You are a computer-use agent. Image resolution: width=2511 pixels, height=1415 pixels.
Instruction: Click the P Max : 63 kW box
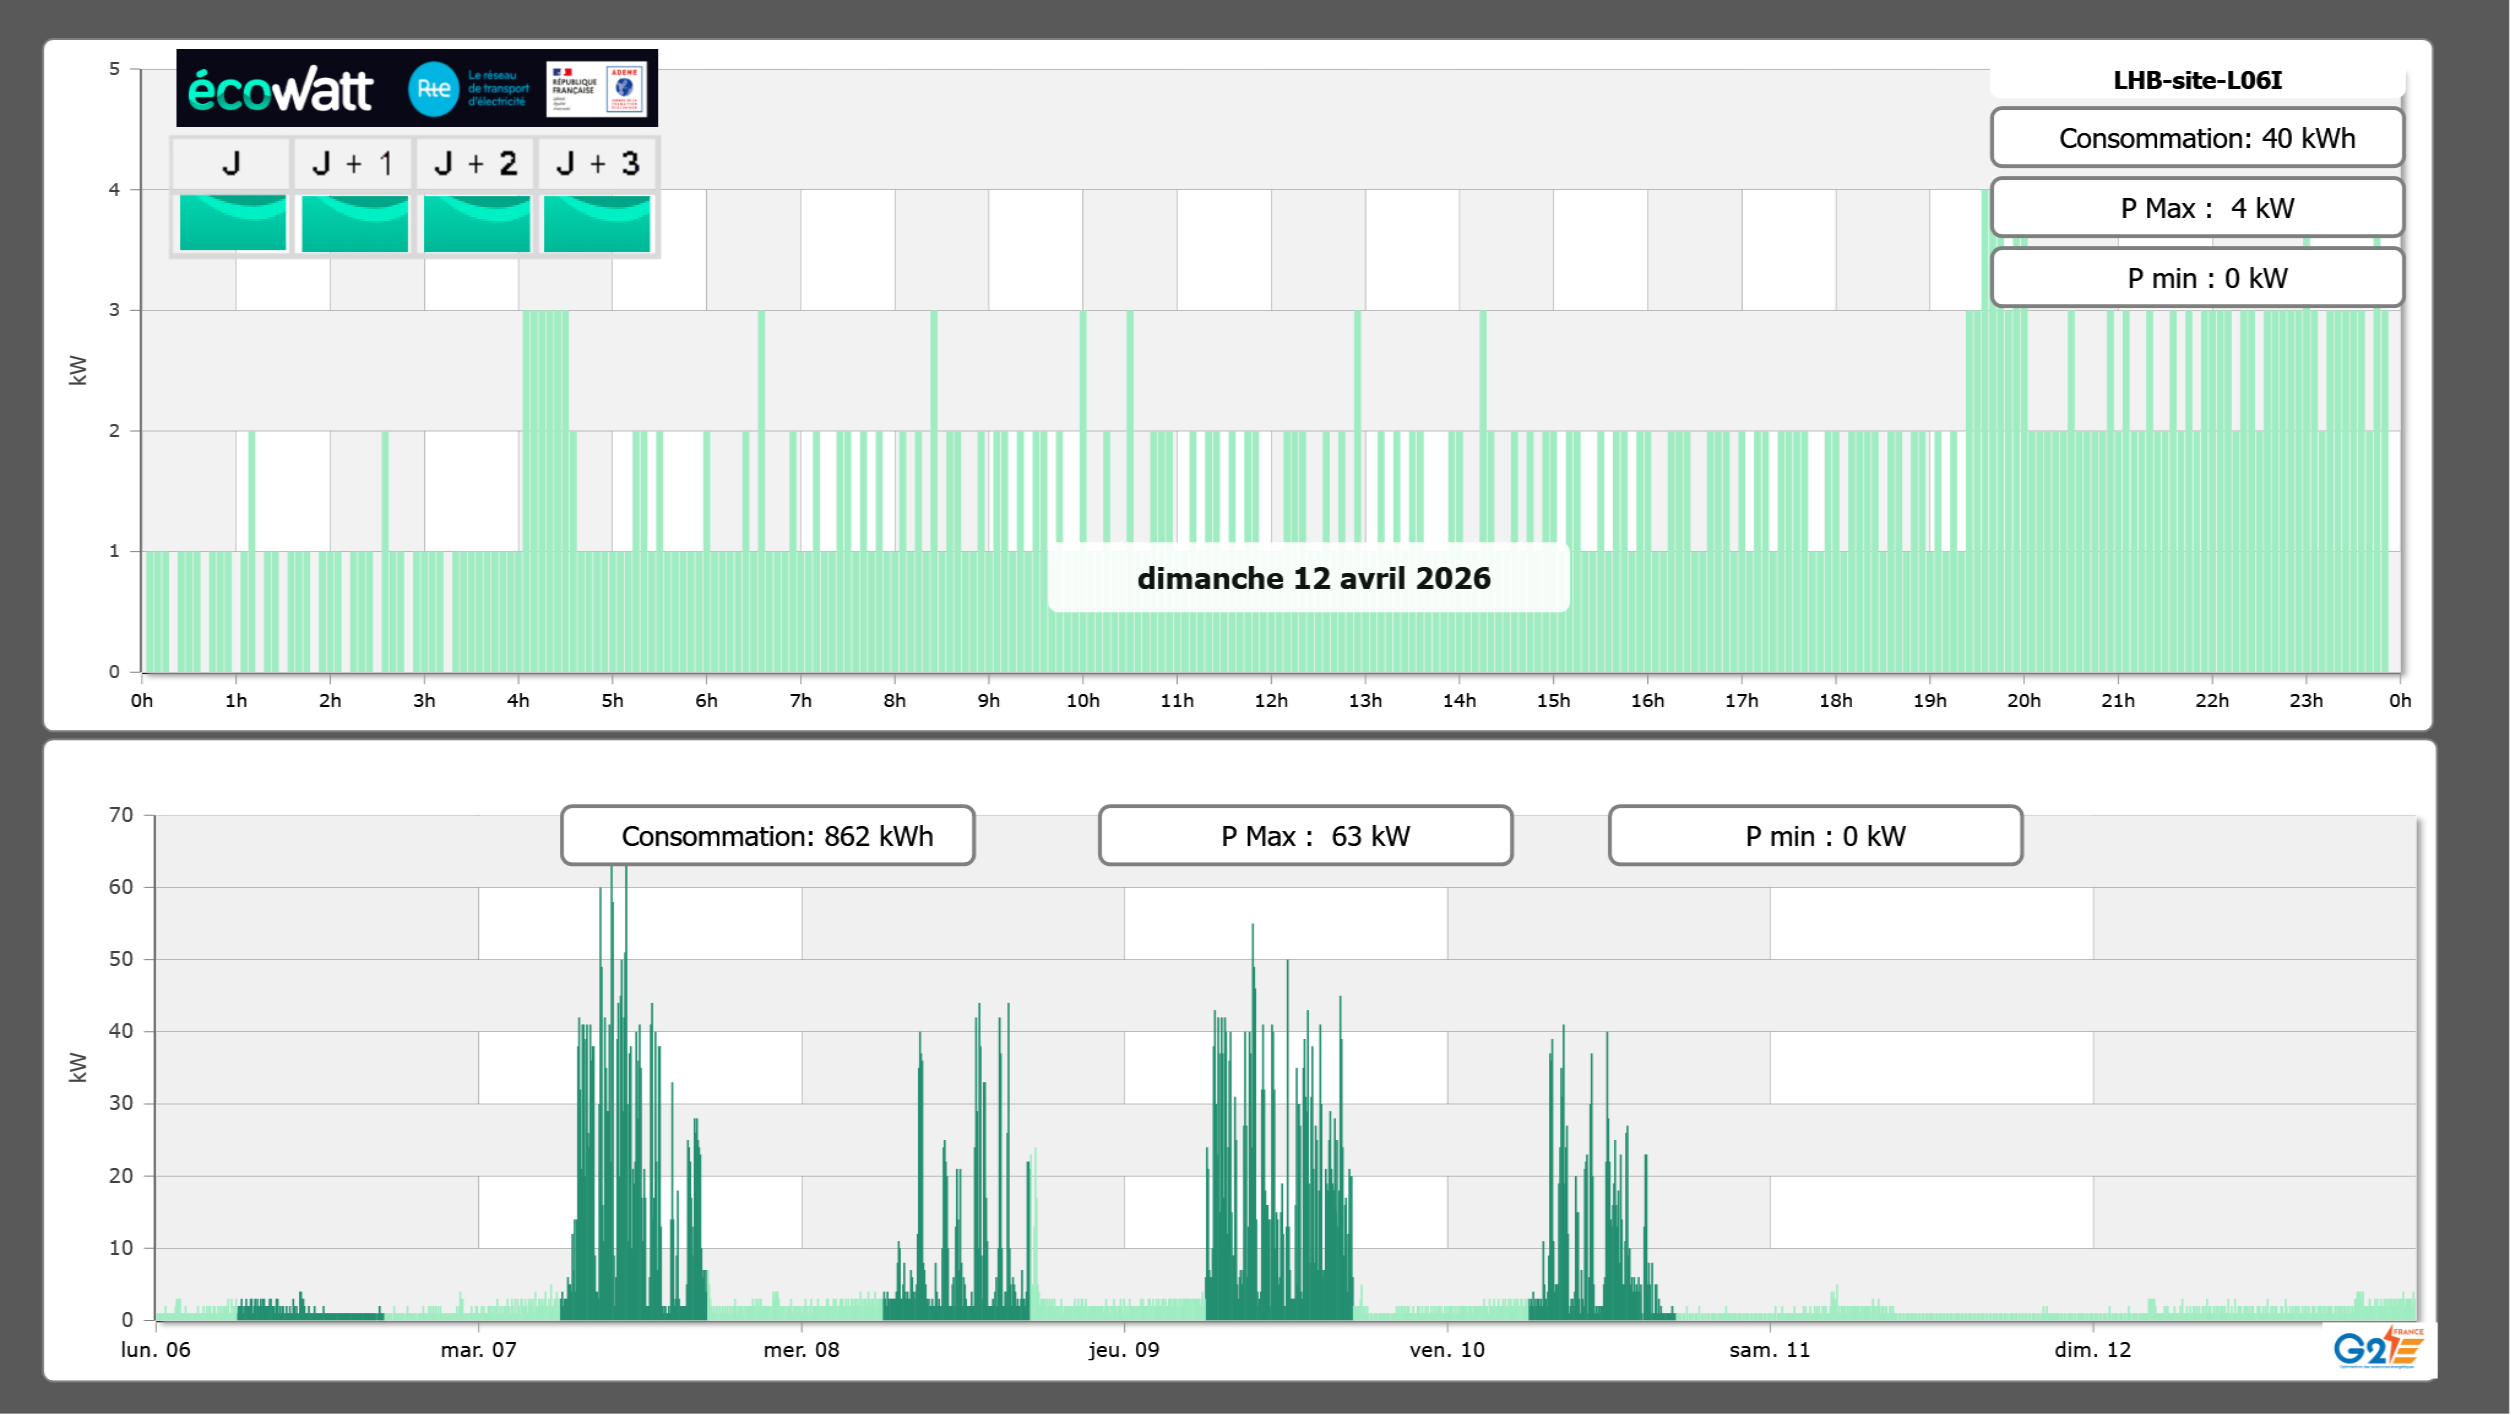tap(1305, 836)
